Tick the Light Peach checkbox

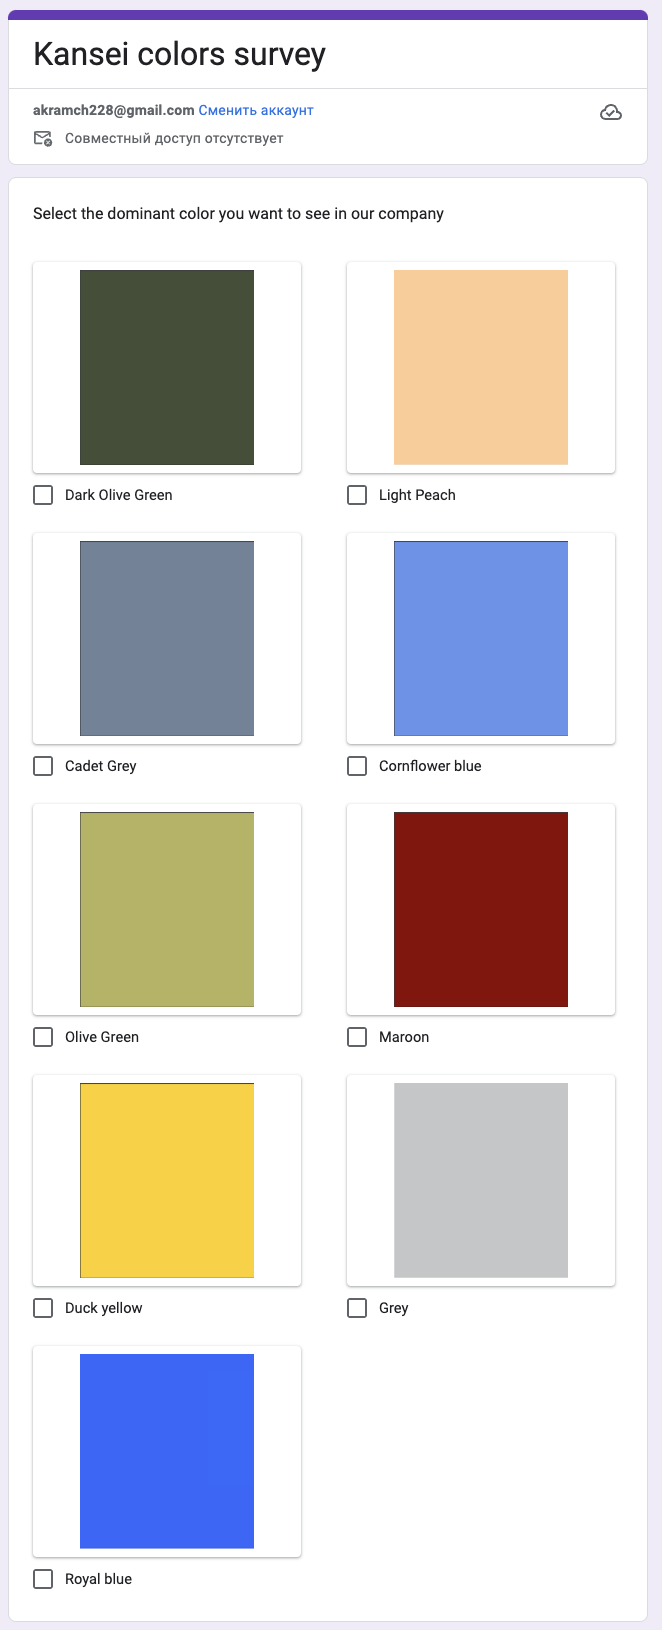click(x=357, y=495)
